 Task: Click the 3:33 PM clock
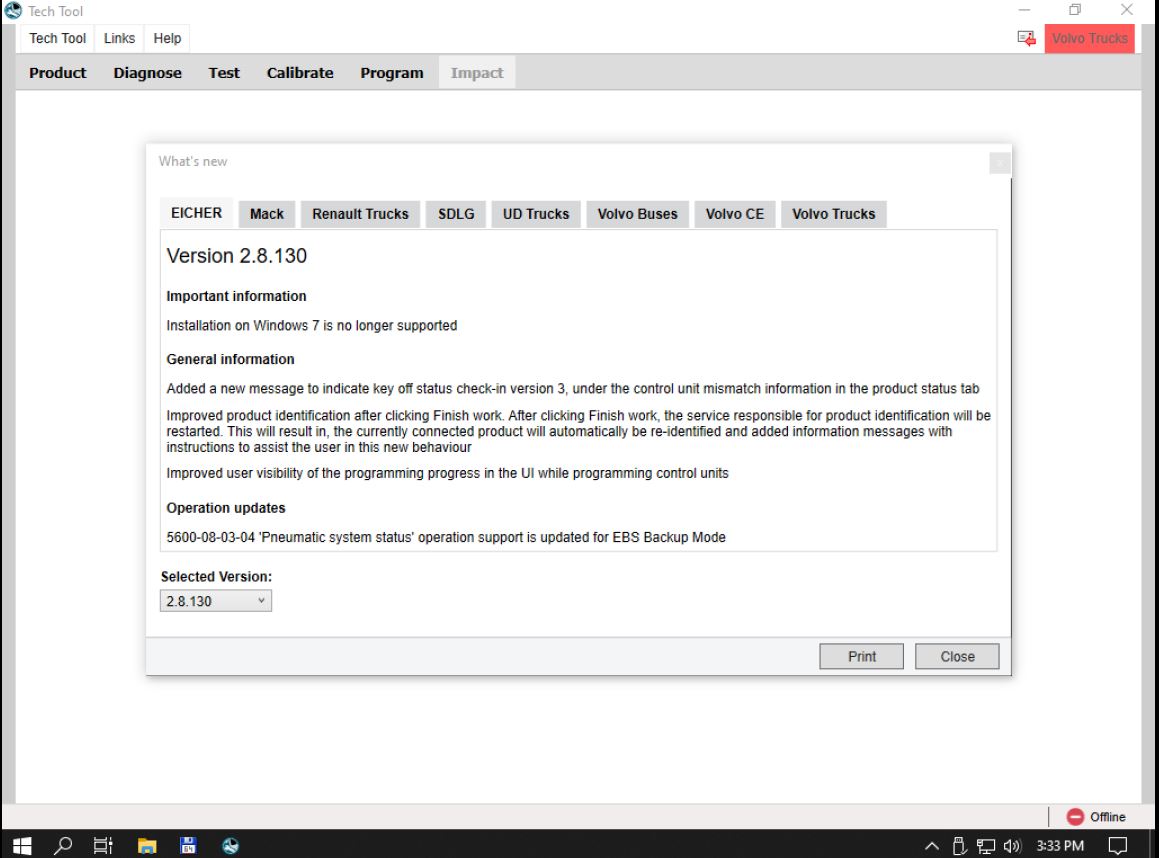pos(1060,846)
